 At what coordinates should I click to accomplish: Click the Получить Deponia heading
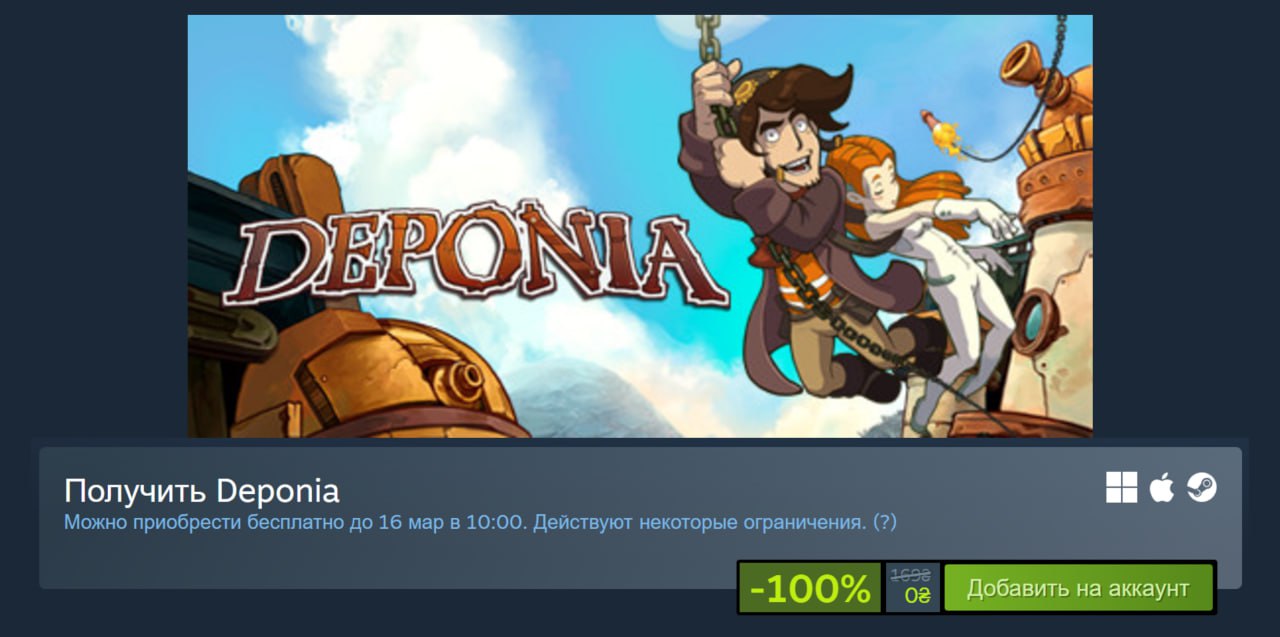[202, 491]
